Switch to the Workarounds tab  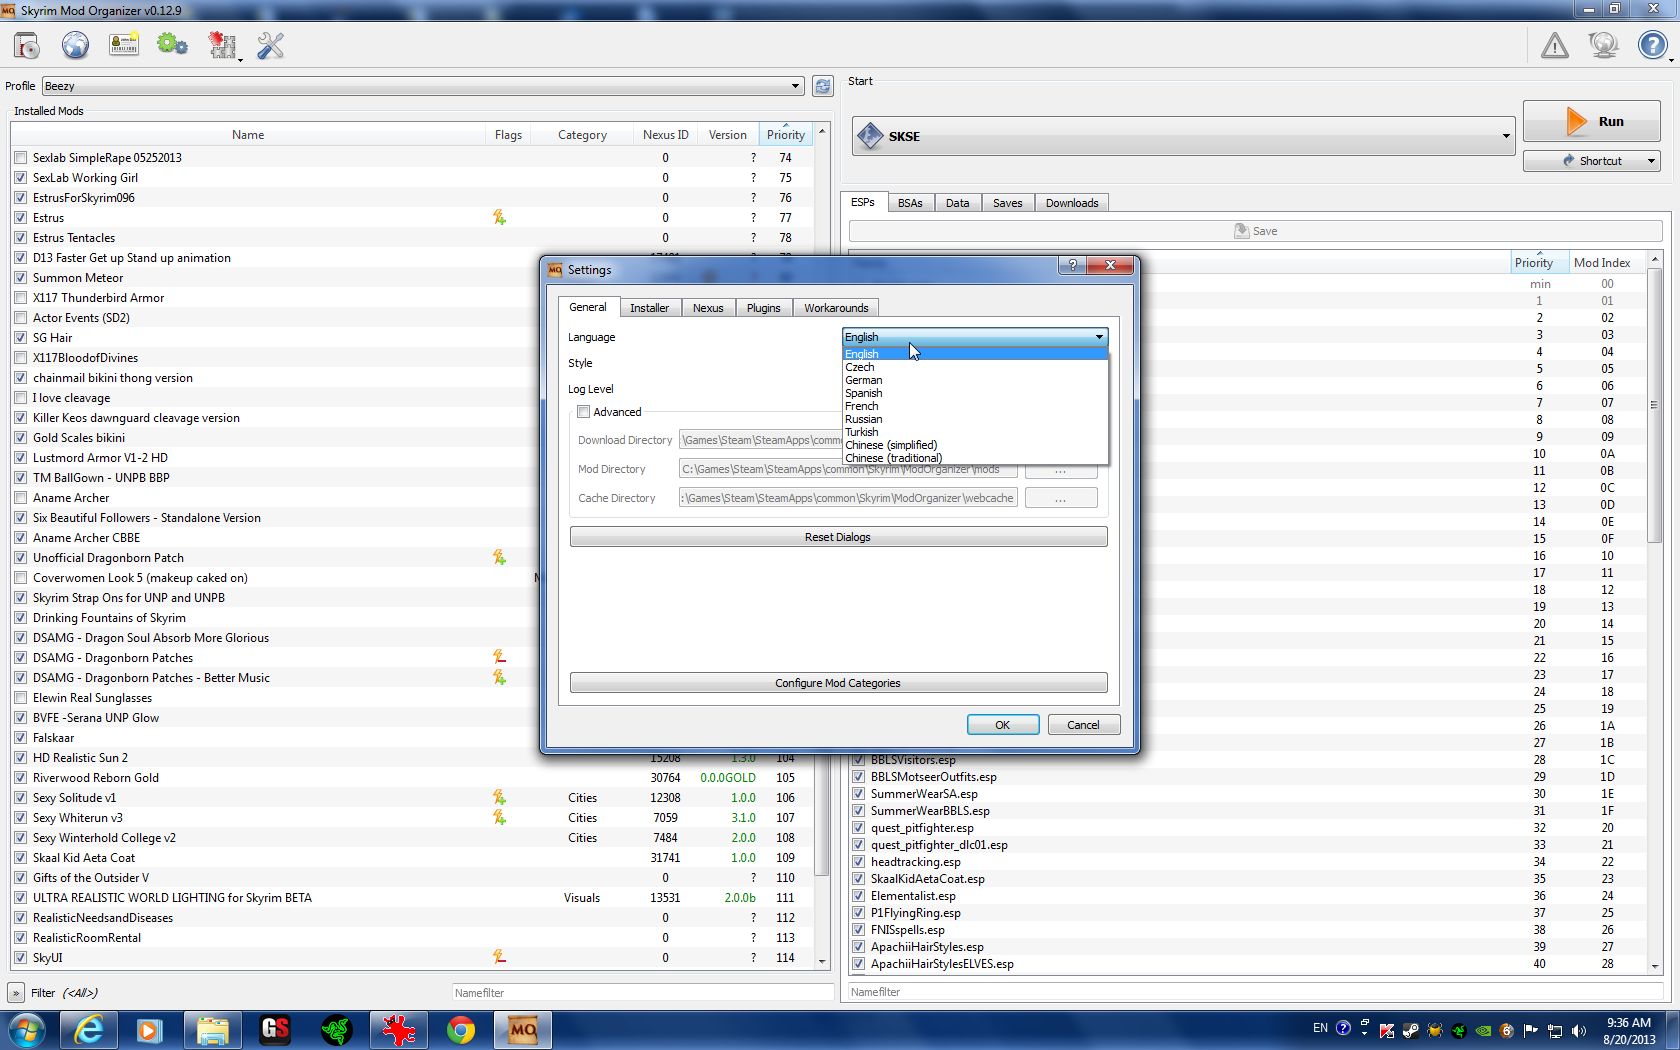[x=836, y=308]
